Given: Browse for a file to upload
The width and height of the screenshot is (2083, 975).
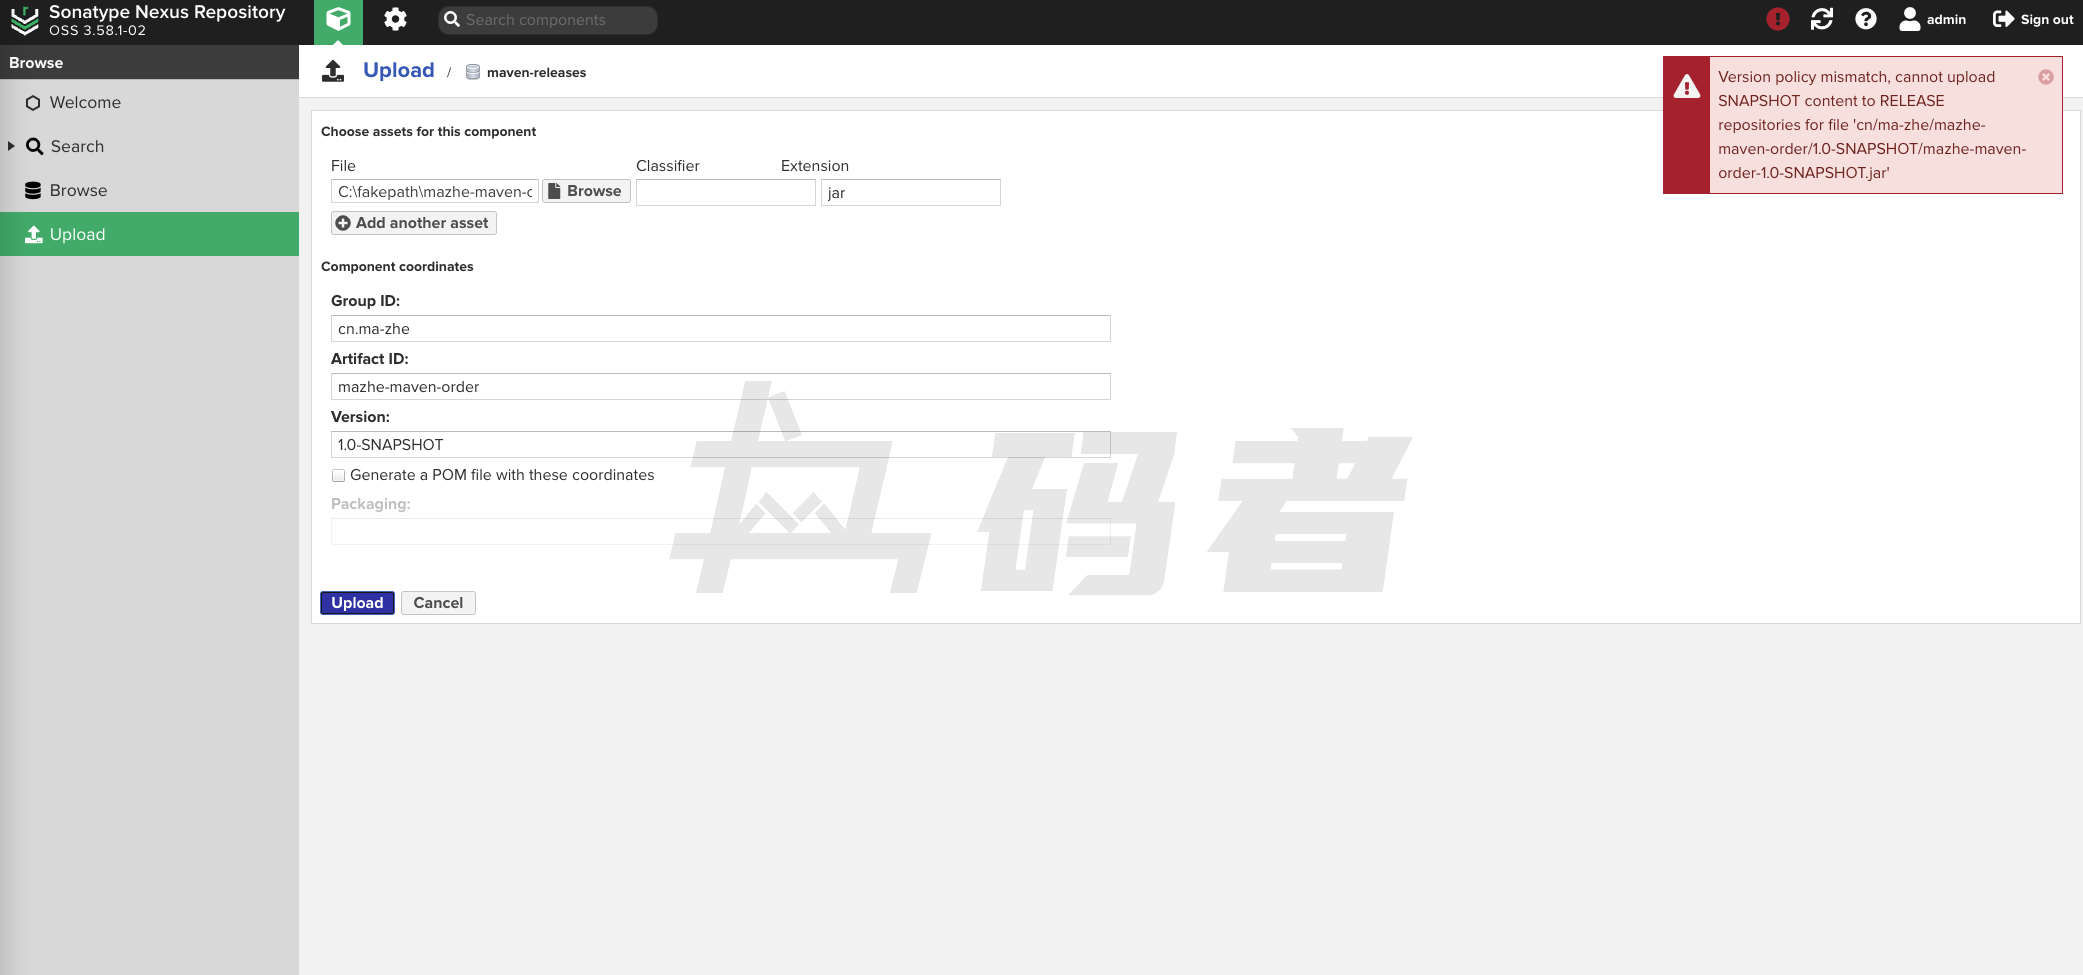Looking at the screenshot, I should click(x=586, y=191).
